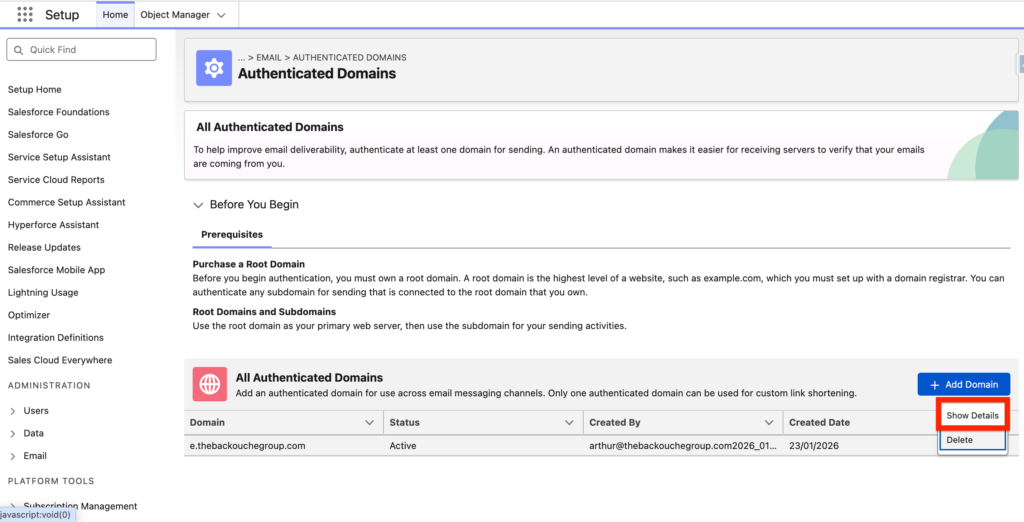Open the Status column dropdown arrow

[x=569, y=423]
